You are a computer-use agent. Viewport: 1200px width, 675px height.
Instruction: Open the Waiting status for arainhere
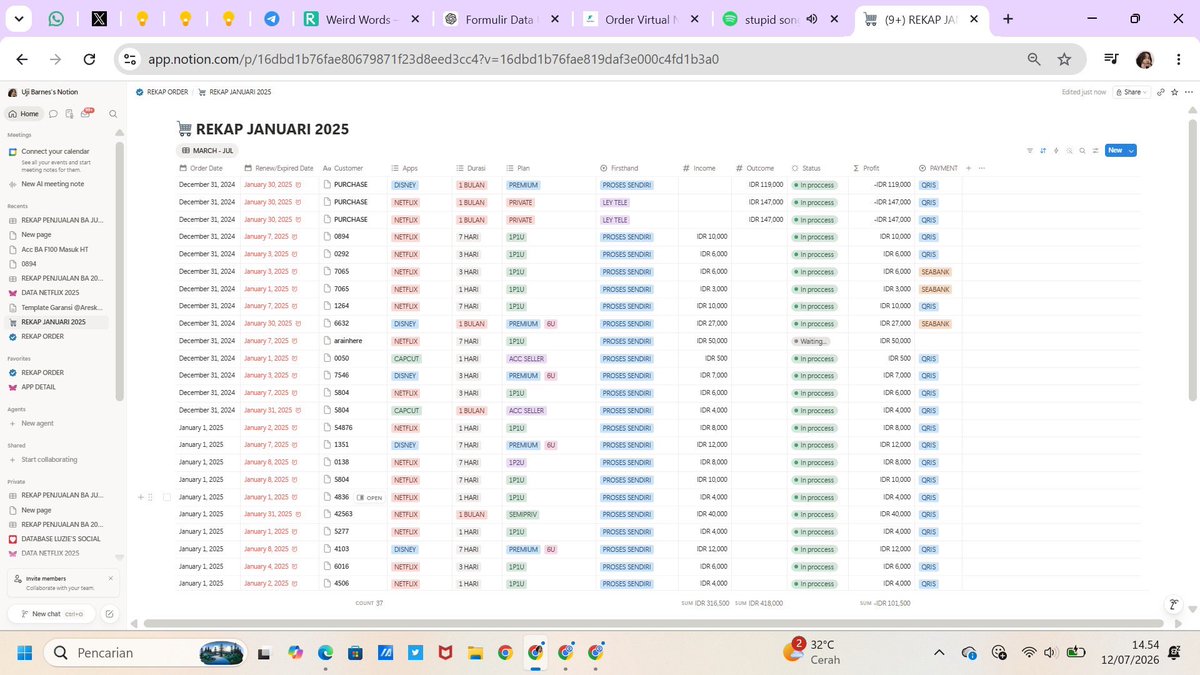point(812,341)
